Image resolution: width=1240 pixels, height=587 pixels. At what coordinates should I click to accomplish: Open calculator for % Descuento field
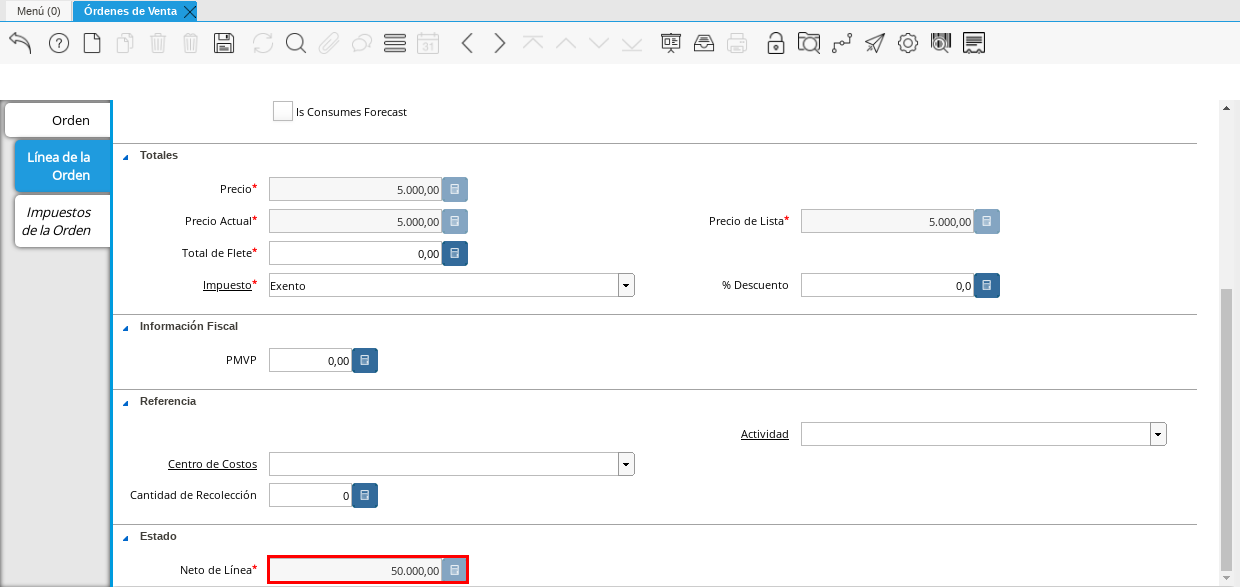click(x=987, y=286)
